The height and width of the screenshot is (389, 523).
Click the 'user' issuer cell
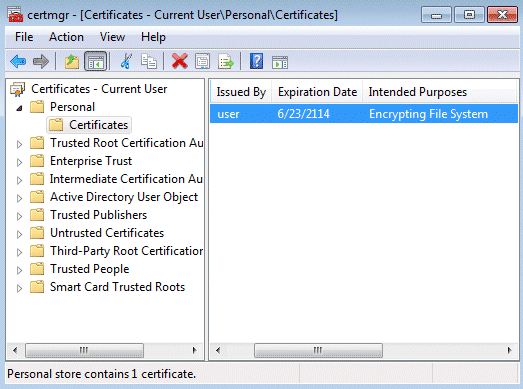[228, 114]
